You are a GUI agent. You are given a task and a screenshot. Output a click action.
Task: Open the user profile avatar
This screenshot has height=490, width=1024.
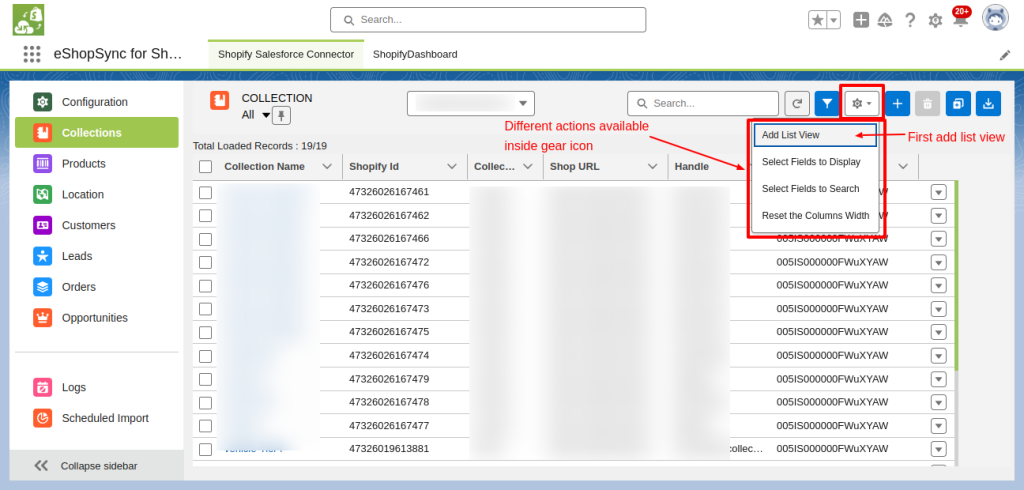(995, 18)
